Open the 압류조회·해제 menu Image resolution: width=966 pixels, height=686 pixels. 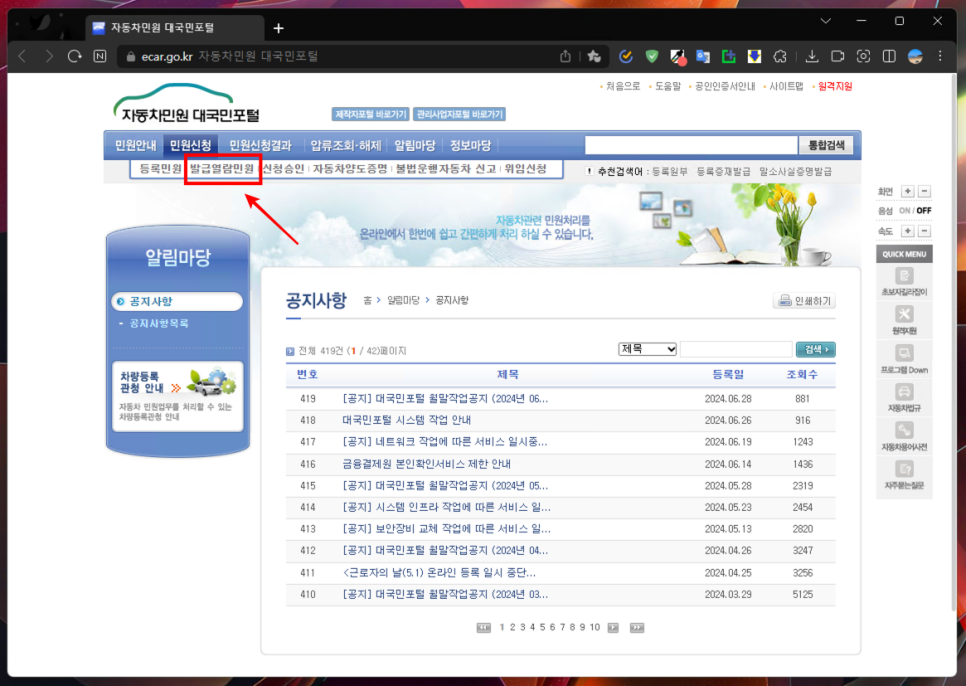[346, 145]
